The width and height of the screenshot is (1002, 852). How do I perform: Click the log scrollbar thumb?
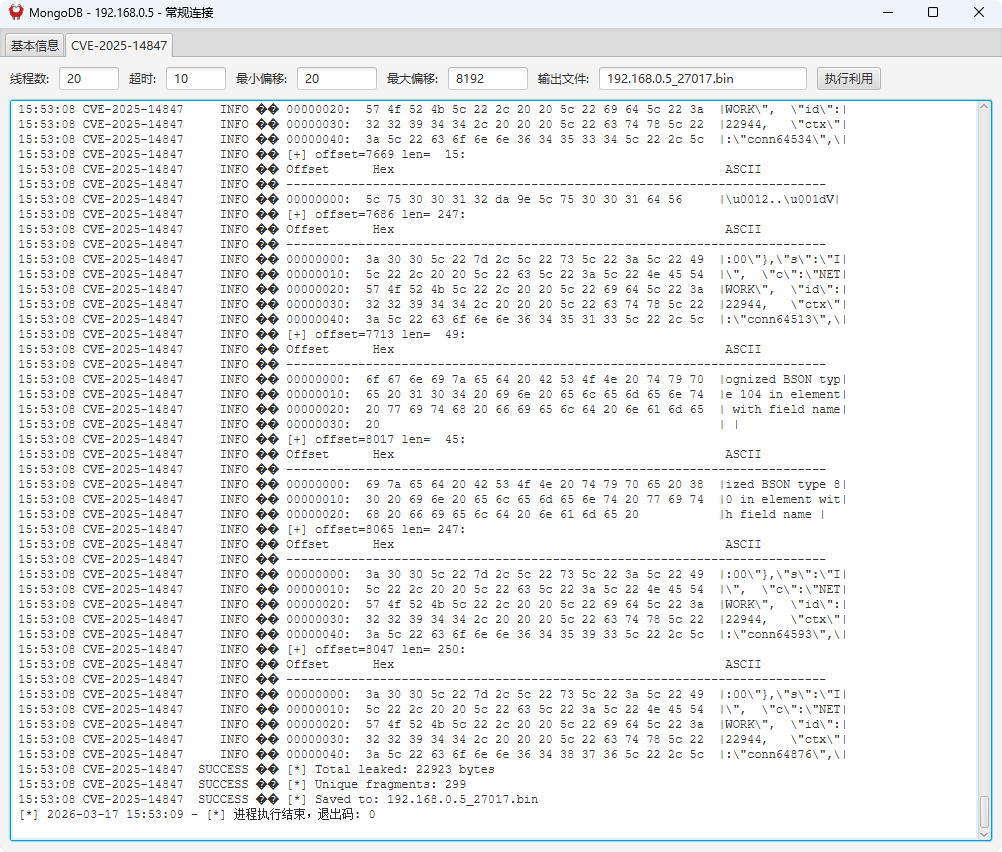coord(984,812)
